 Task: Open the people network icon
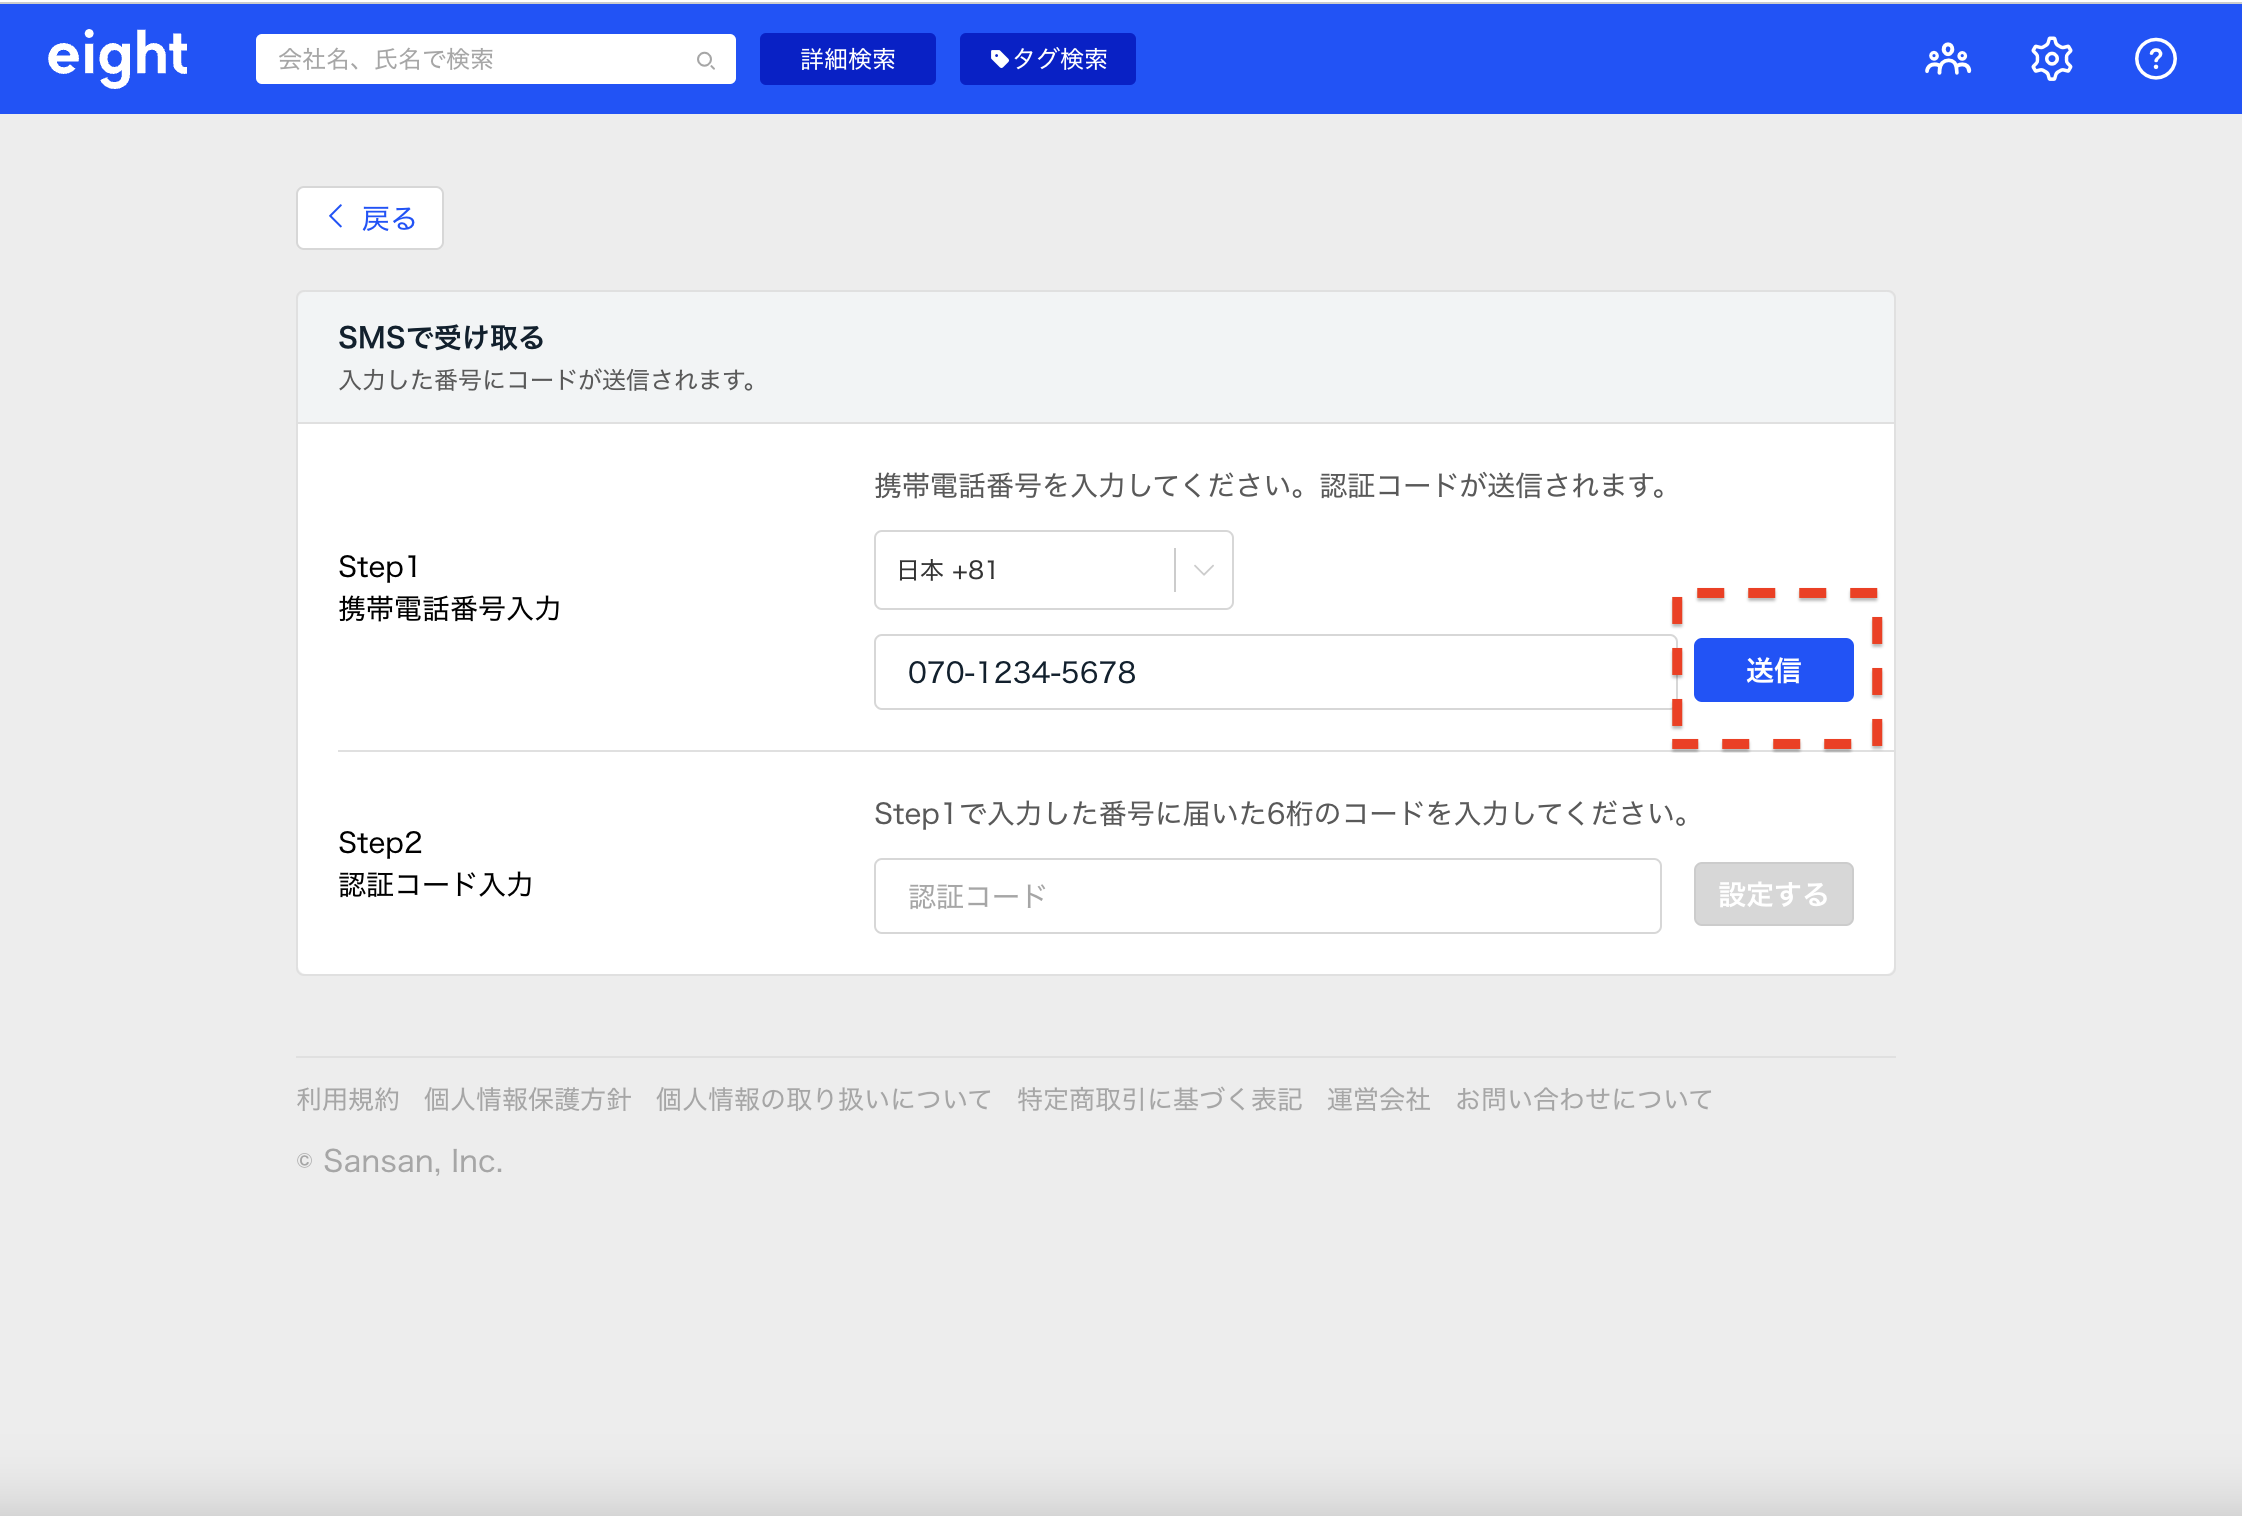coord(1947,59)
